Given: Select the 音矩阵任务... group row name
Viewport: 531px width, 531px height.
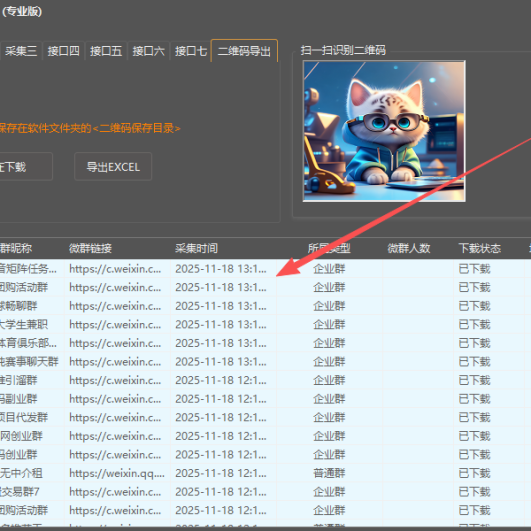Looking at the screenshot, I should pos(28,269).
